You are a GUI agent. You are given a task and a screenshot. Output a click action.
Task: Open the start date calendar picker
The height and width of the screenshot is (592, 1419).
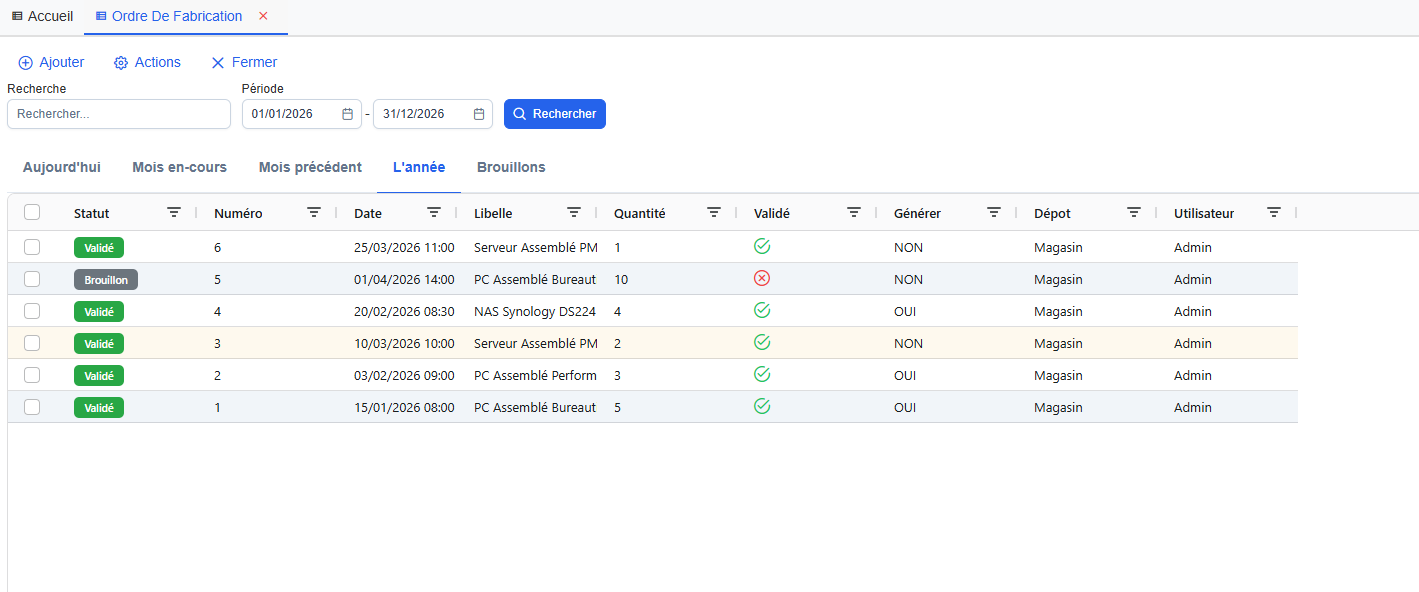348,114
